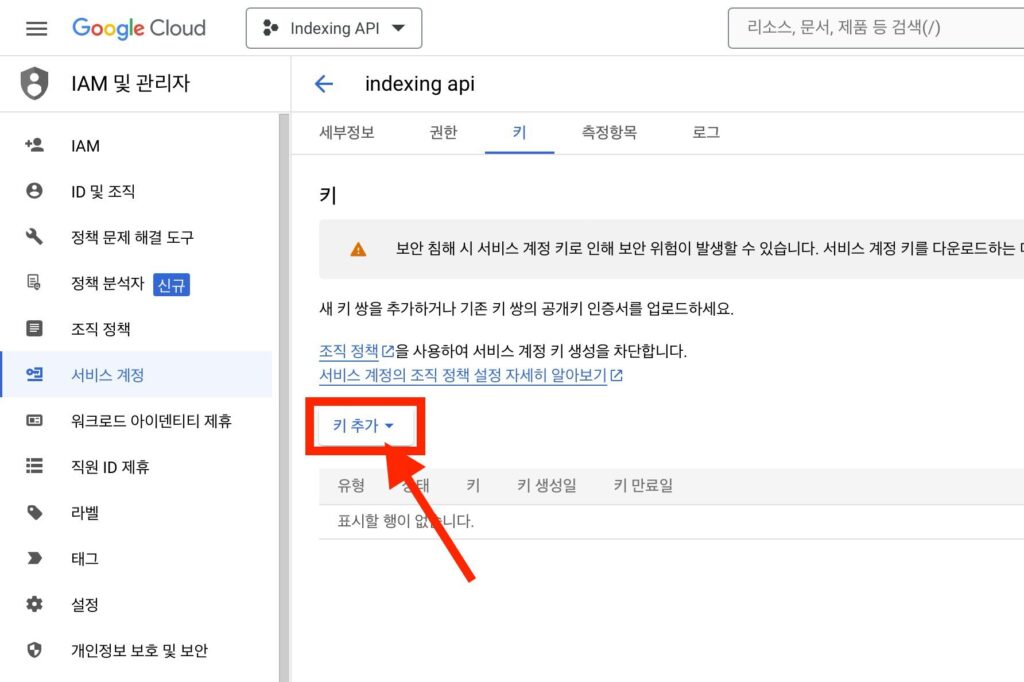Switch to the 권한 tab
This screenshot has width=1024, height=682.
[443, 132]
